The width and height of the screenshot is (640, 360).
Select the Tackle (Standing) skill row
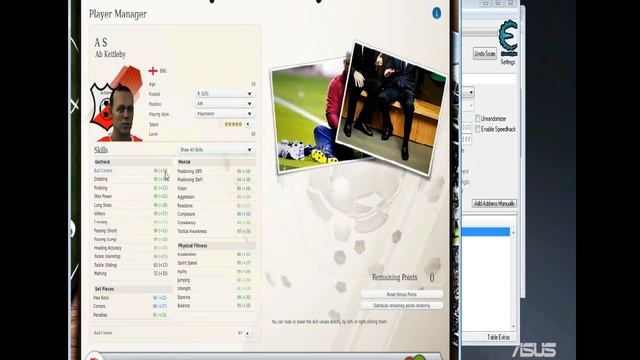pyautogui.click(x=131, y=256)
